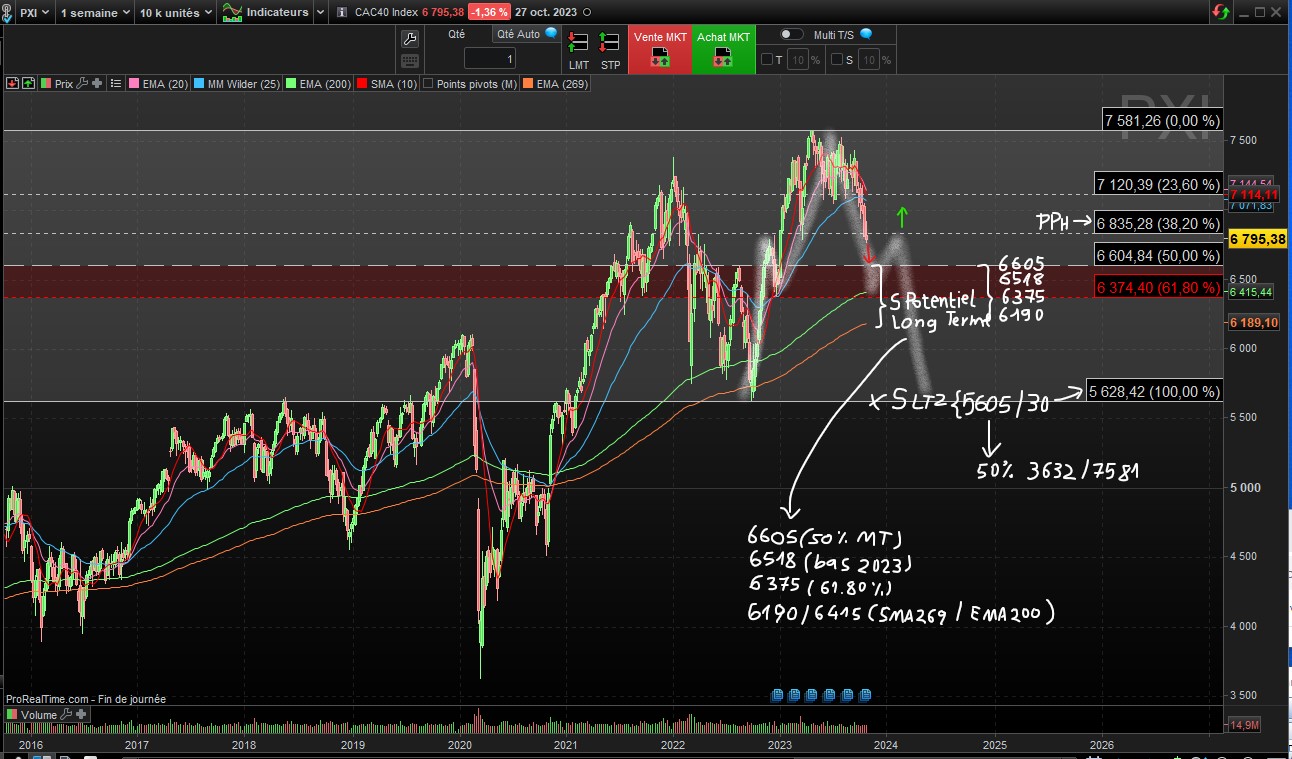This screenshot has height=759, width=1292.
Task: Click the red SMA (10) color swatch
Action: (362, 85)
